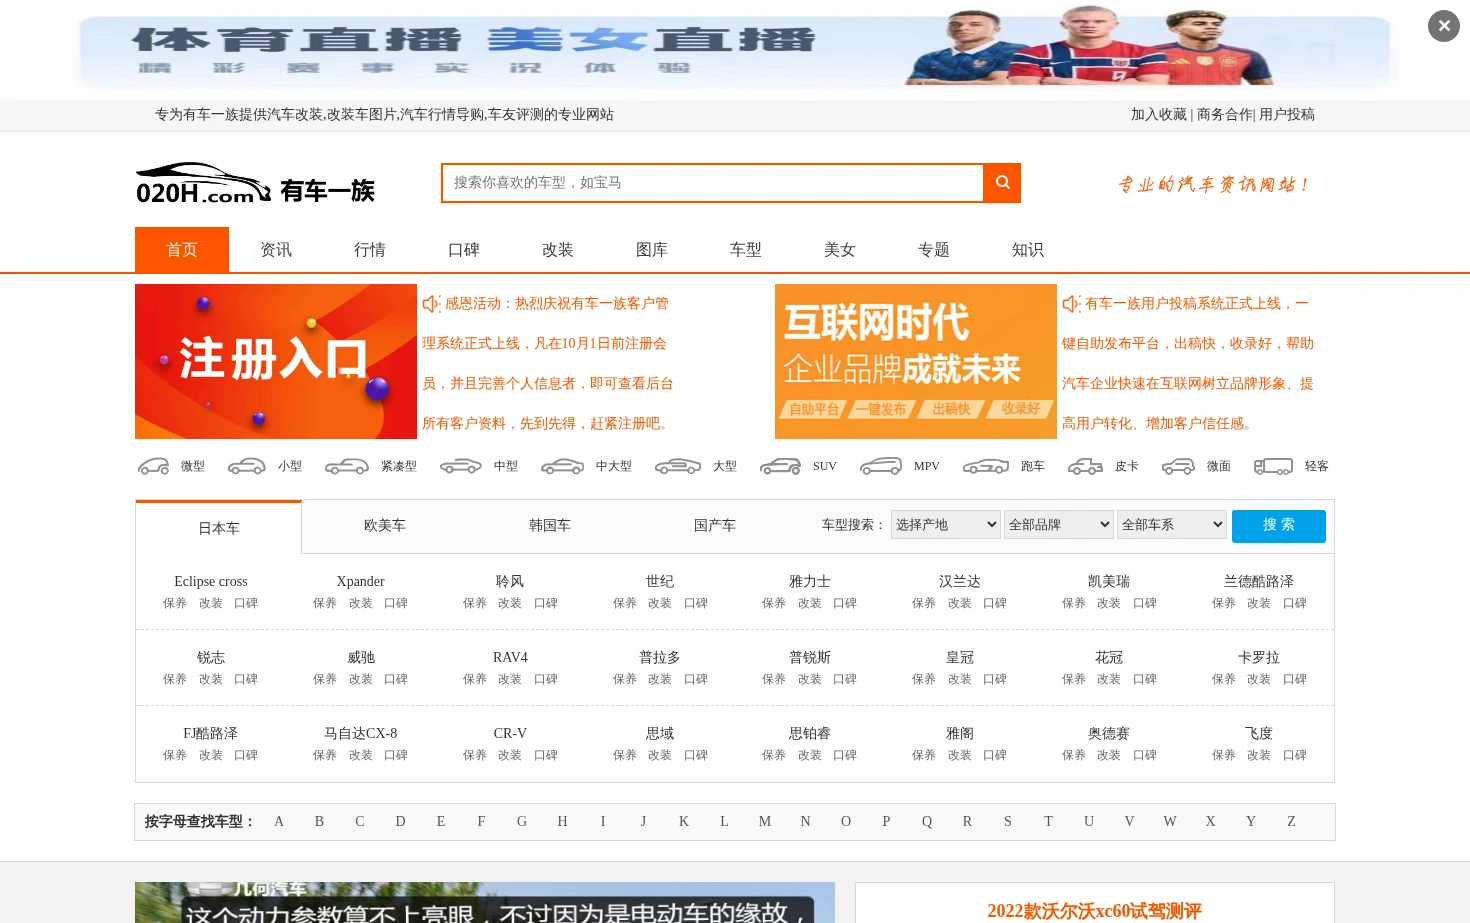
Task: Click the blue 搜索 button
Action: click(1279, 526)
